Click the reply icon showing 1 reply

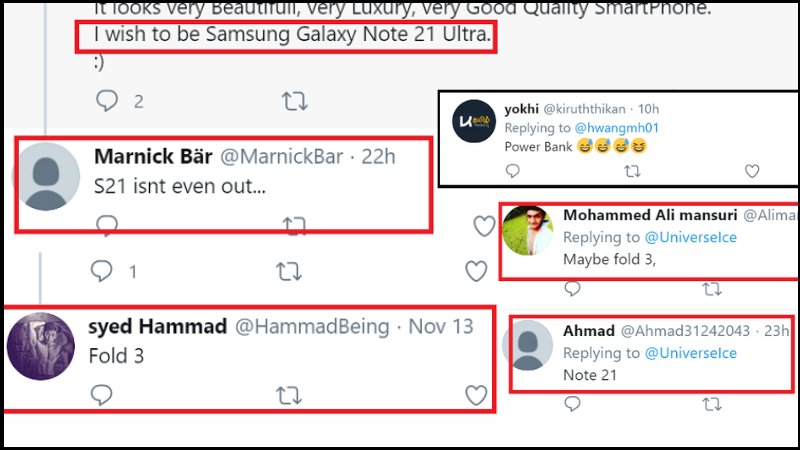(105, 271)
